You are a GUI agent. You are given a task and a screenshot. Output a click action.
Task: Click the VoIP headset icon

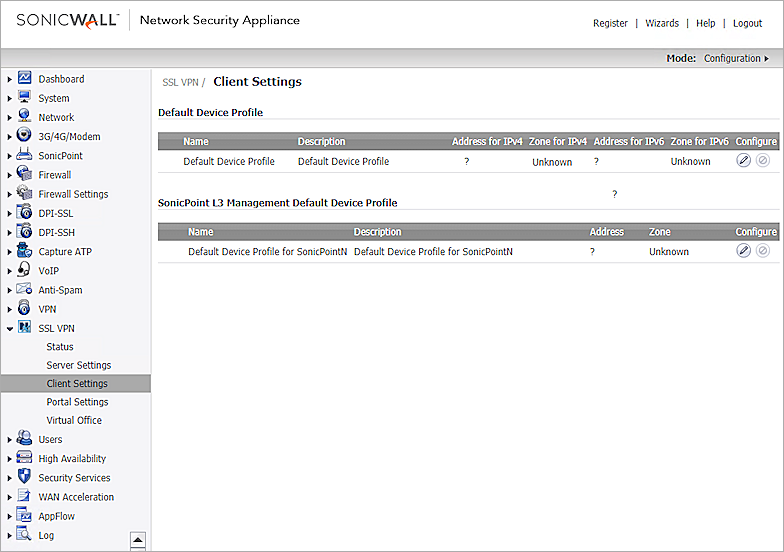[25, 270]
